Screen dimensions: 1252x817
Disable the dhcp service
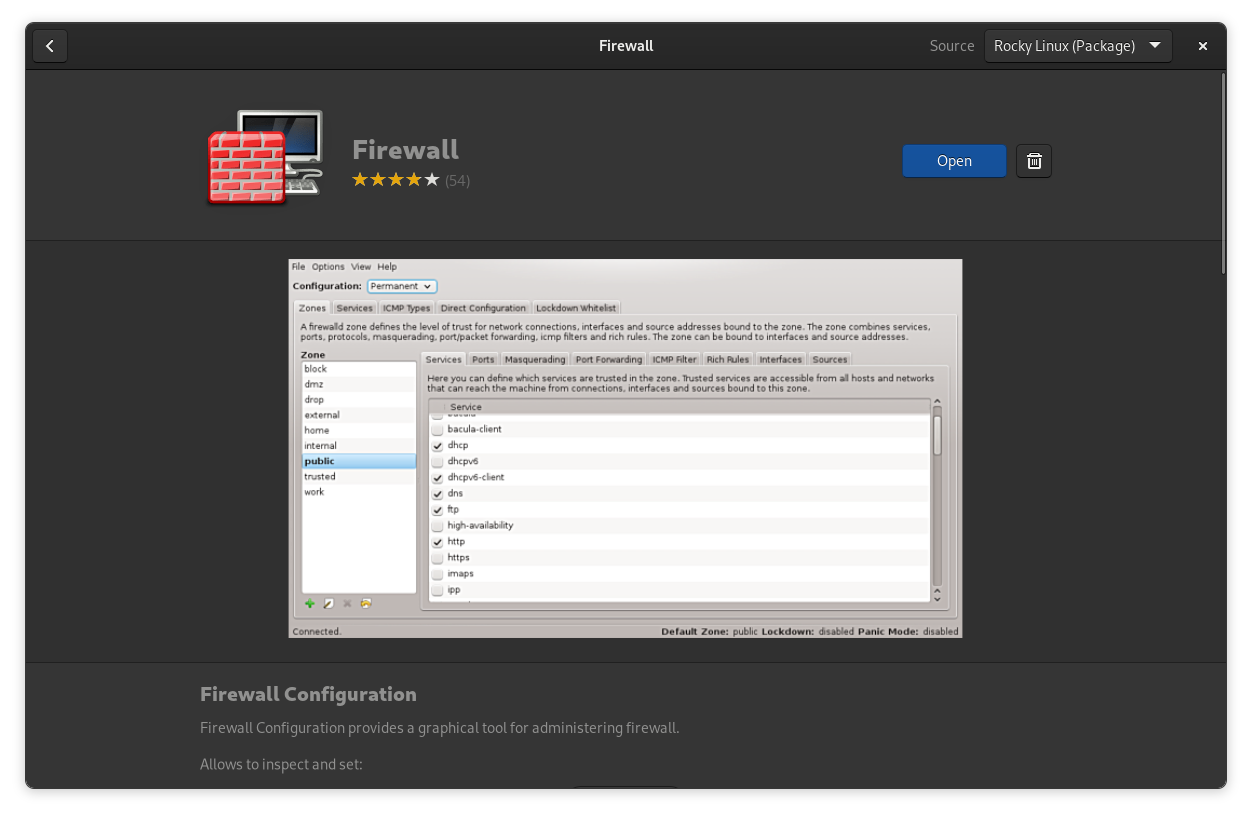point(437,445)
